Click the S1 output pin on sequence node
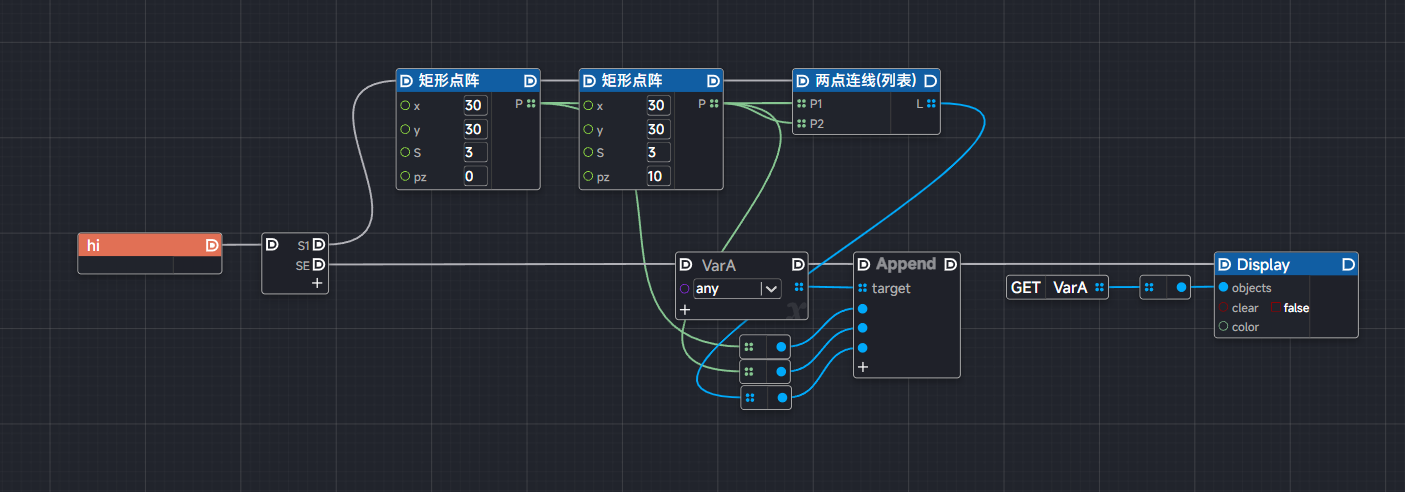The width and height of the screenshot is (1405, 492). pos(318,244)
